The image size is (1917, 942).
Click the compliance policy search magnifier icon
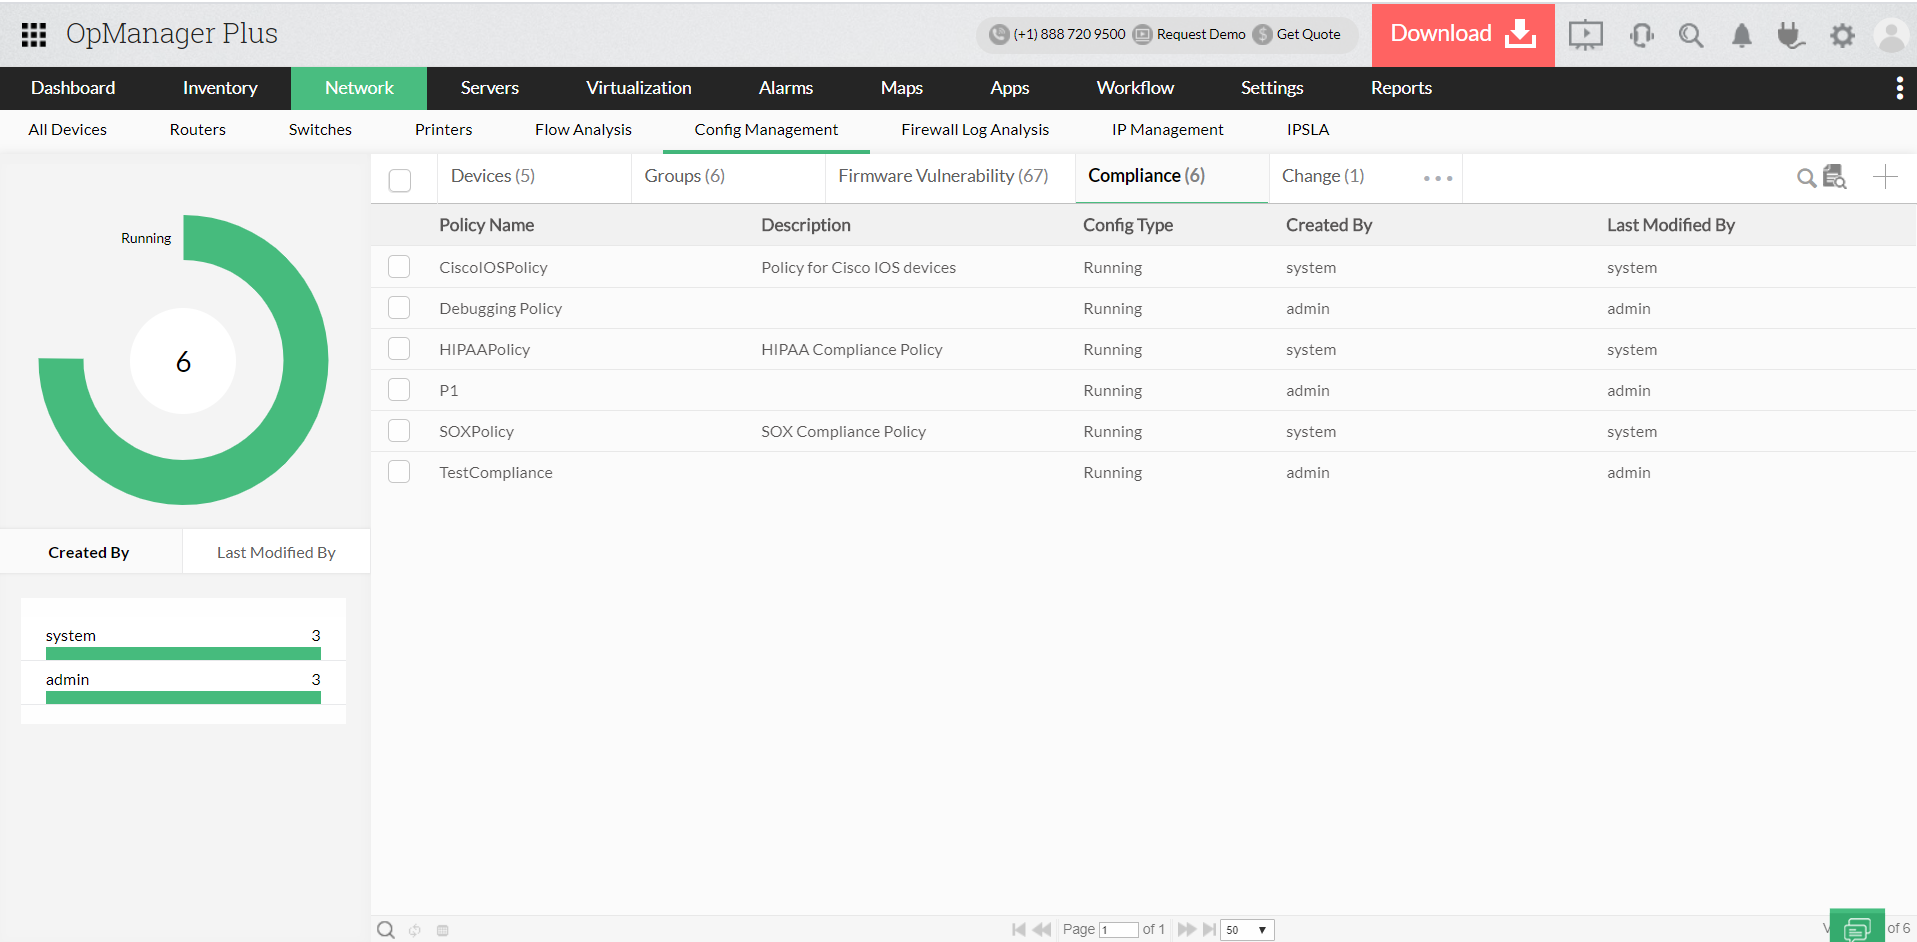point(1806,177)
